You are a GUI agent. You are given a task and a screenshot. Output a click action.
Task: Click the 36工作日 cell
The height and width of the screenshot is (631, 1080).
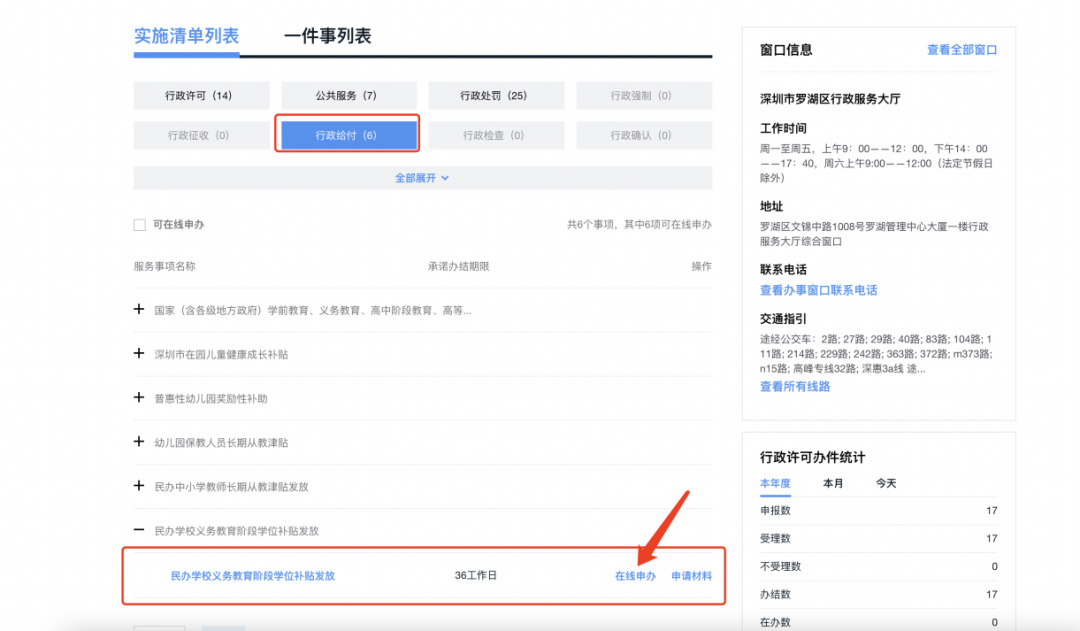point(475,575)
